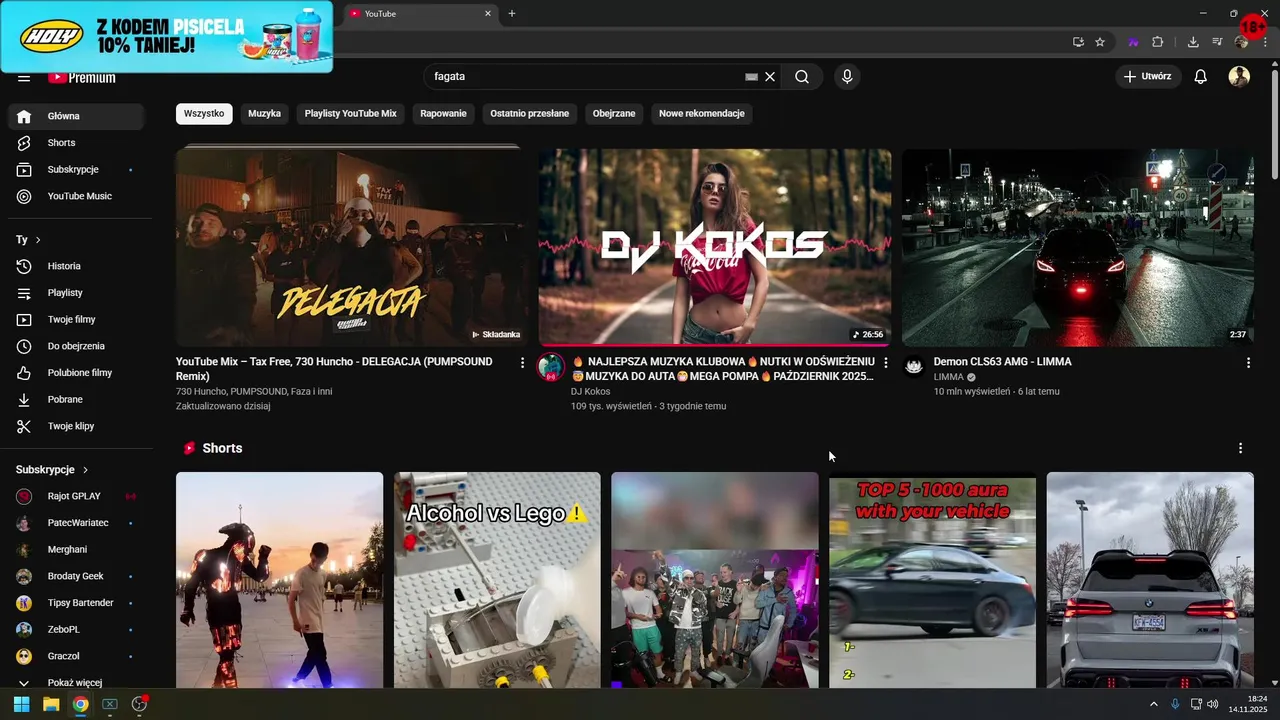Select Ostatnio przesłane chip
This screenshot has width=1280, height=720.
pos(529,114)
